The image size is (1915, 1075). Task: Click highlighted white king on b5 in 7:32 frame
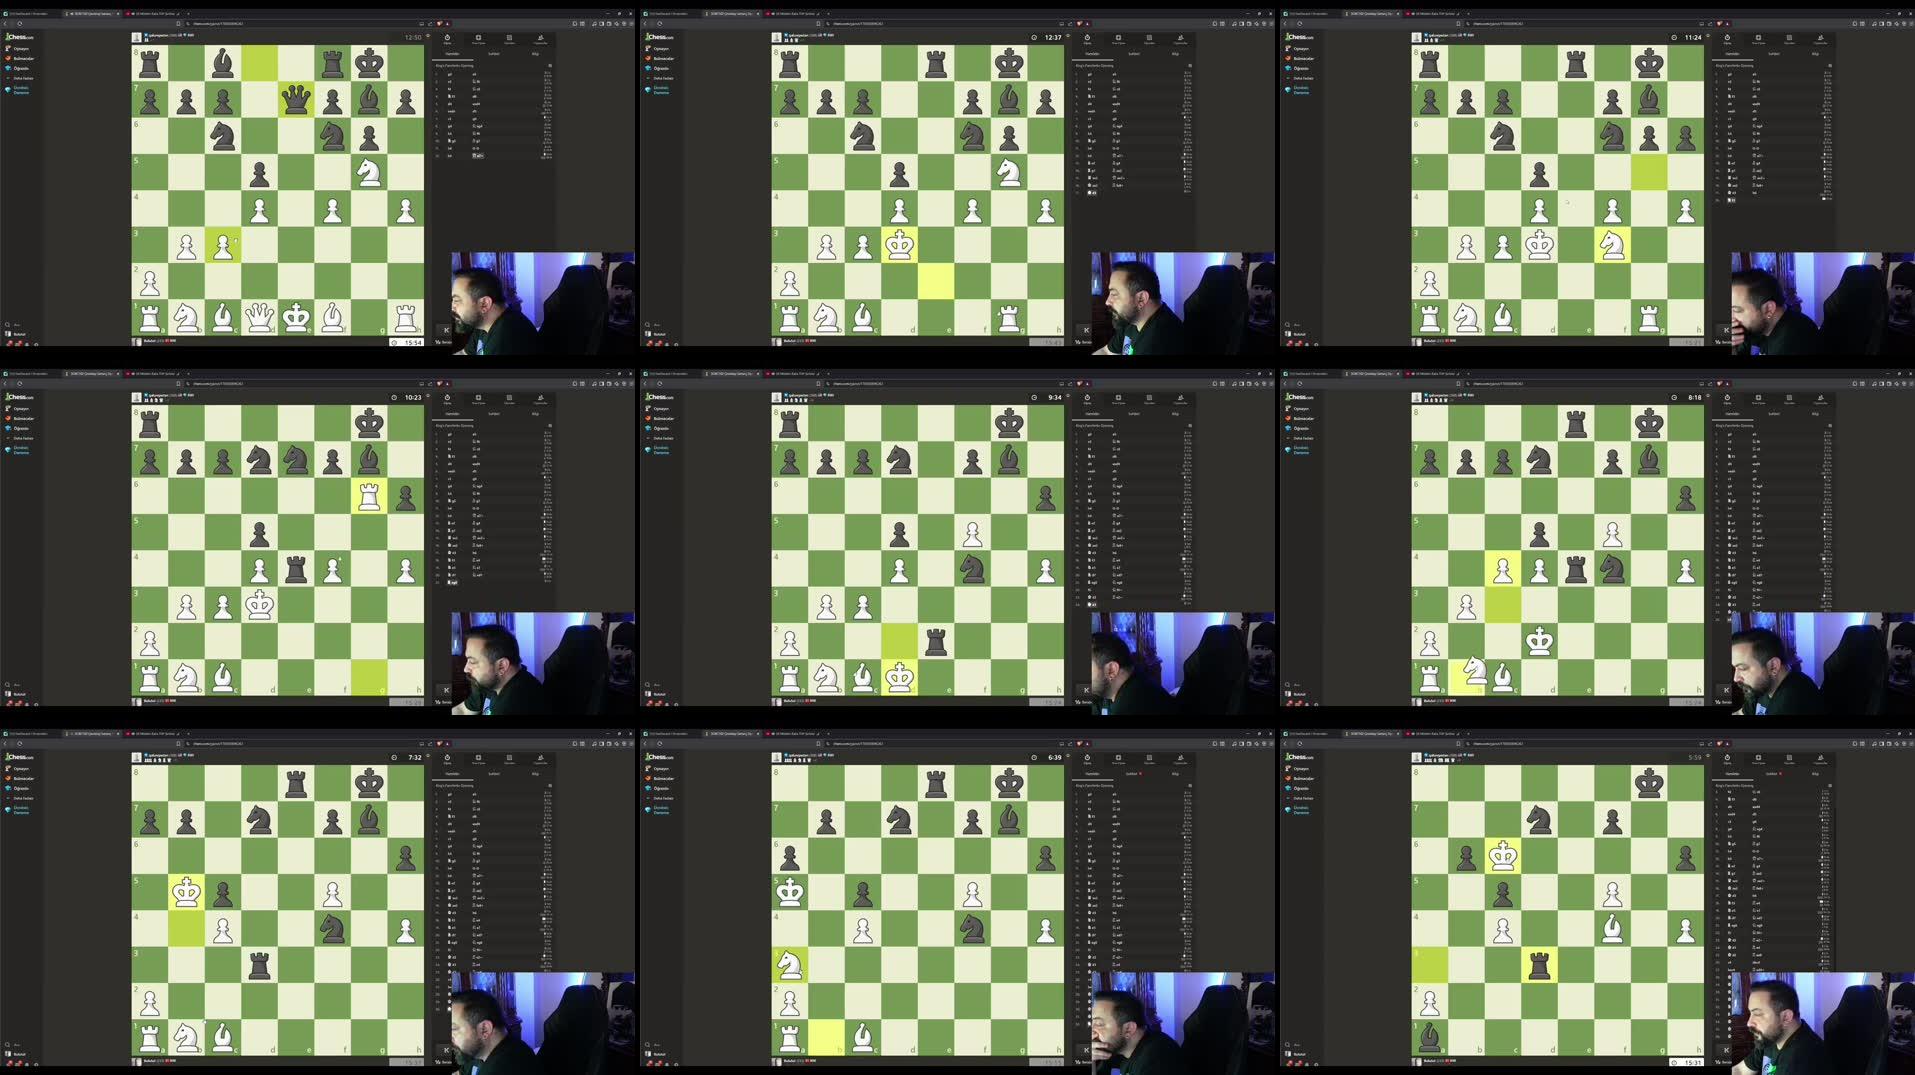coord(186,892)
